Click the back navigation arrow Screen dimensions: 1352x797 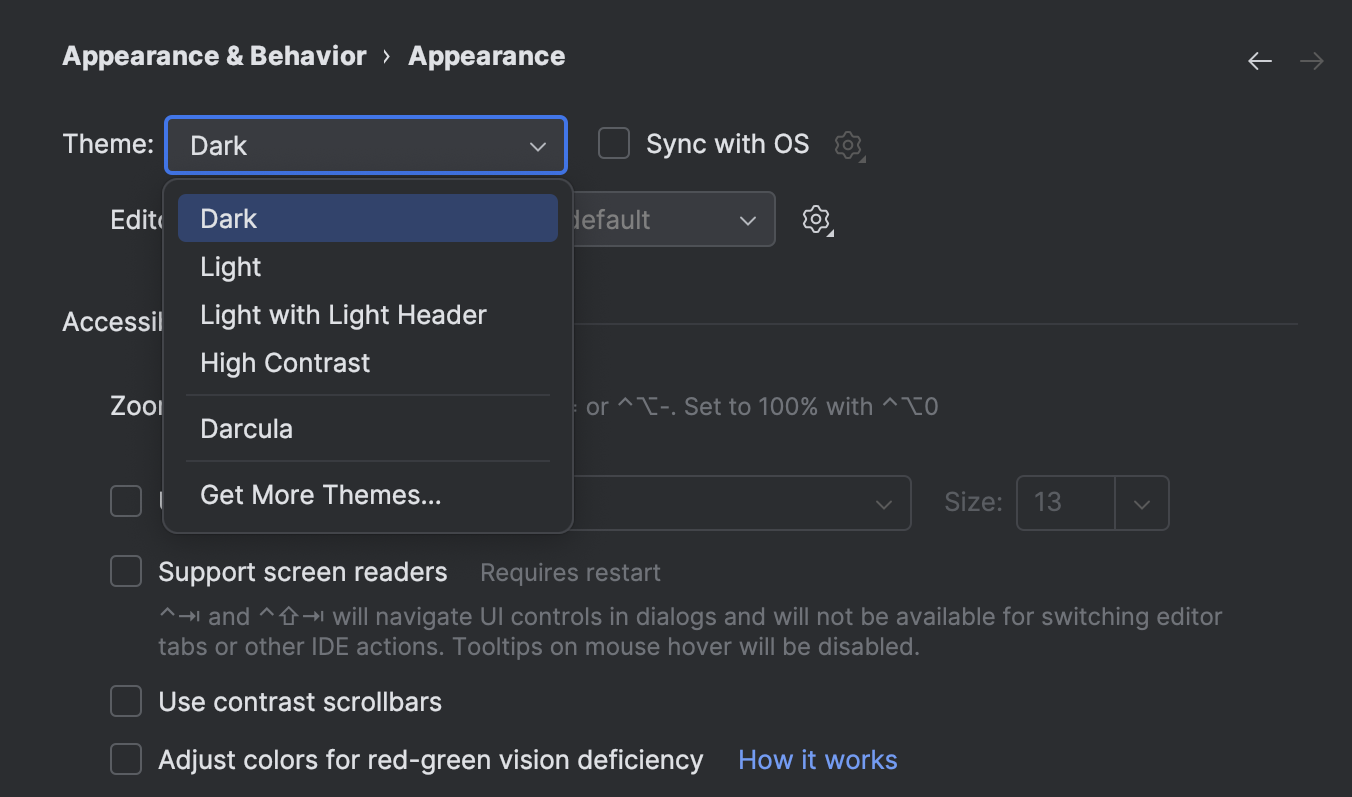click(1260, 60)
